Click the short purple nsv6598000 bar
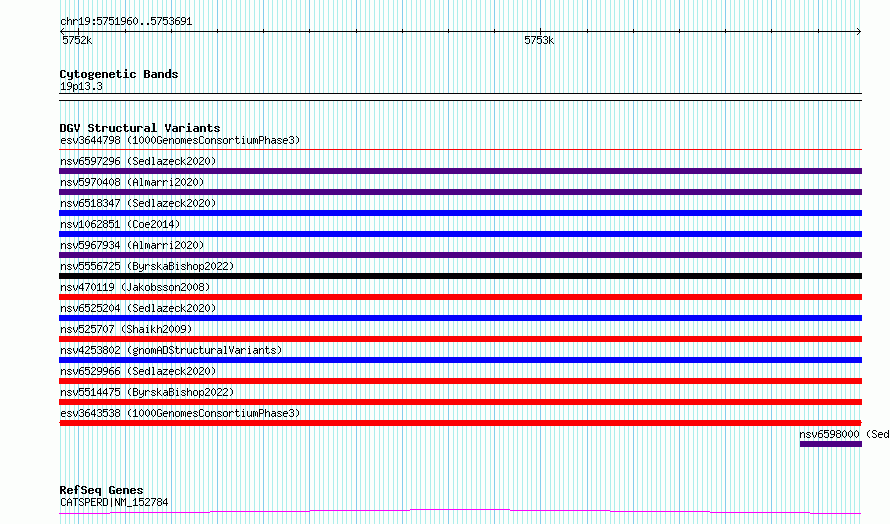This screenshot has width=890, height=524. (831, 444)
